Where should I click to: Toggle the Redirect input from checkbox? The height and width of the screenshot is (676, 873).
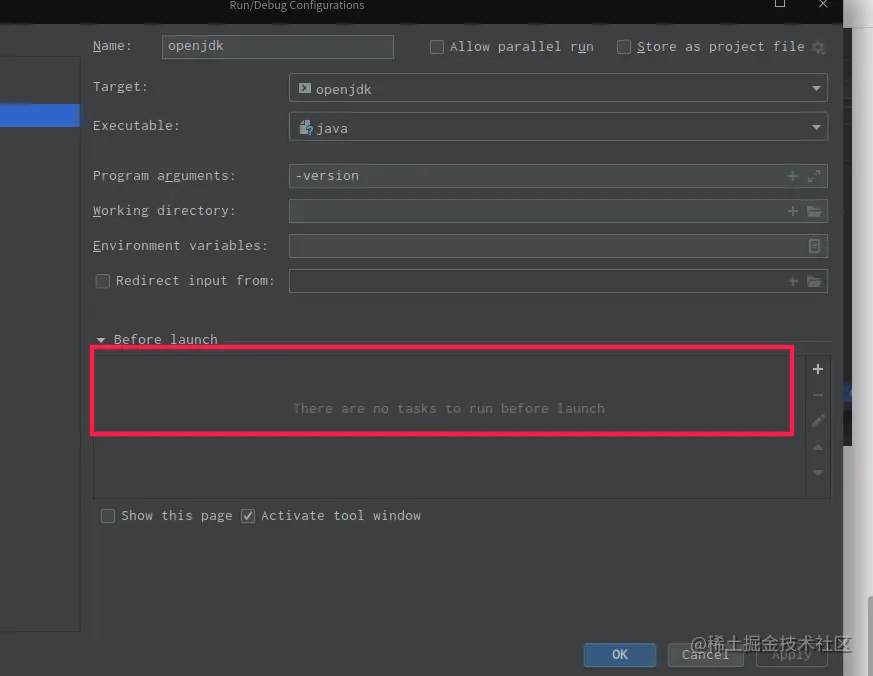point(103,281)
